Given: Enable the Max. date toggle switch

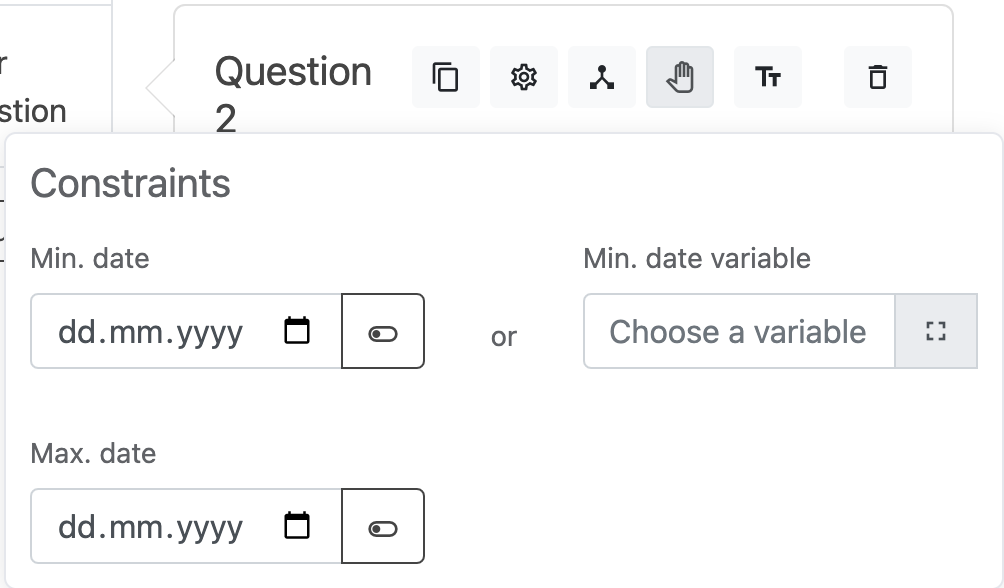Looking at the screenshot, I should pyautogui.click(x=382, y=526).
